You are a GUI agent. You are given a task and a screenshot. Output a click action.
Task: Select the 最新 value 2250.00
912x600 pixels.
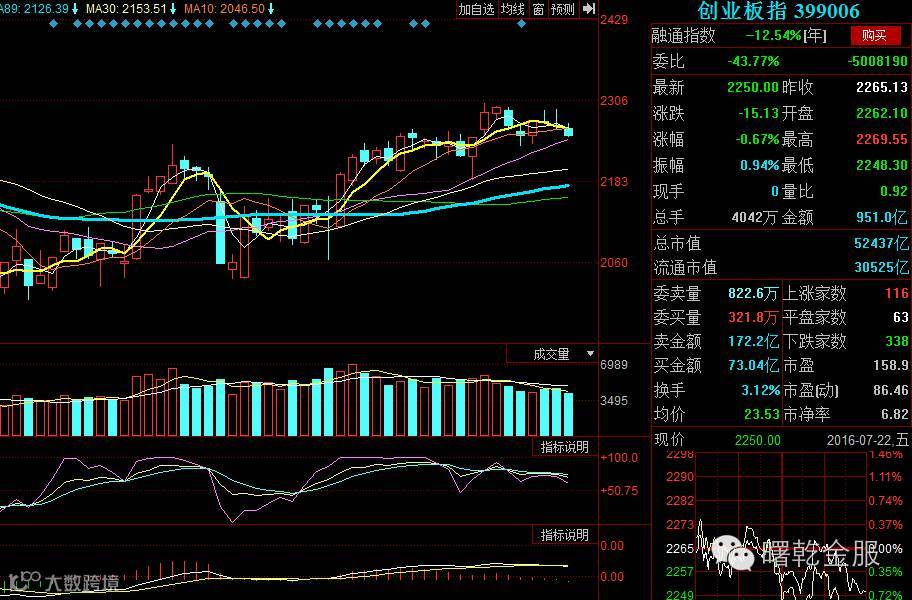[753, 87]
